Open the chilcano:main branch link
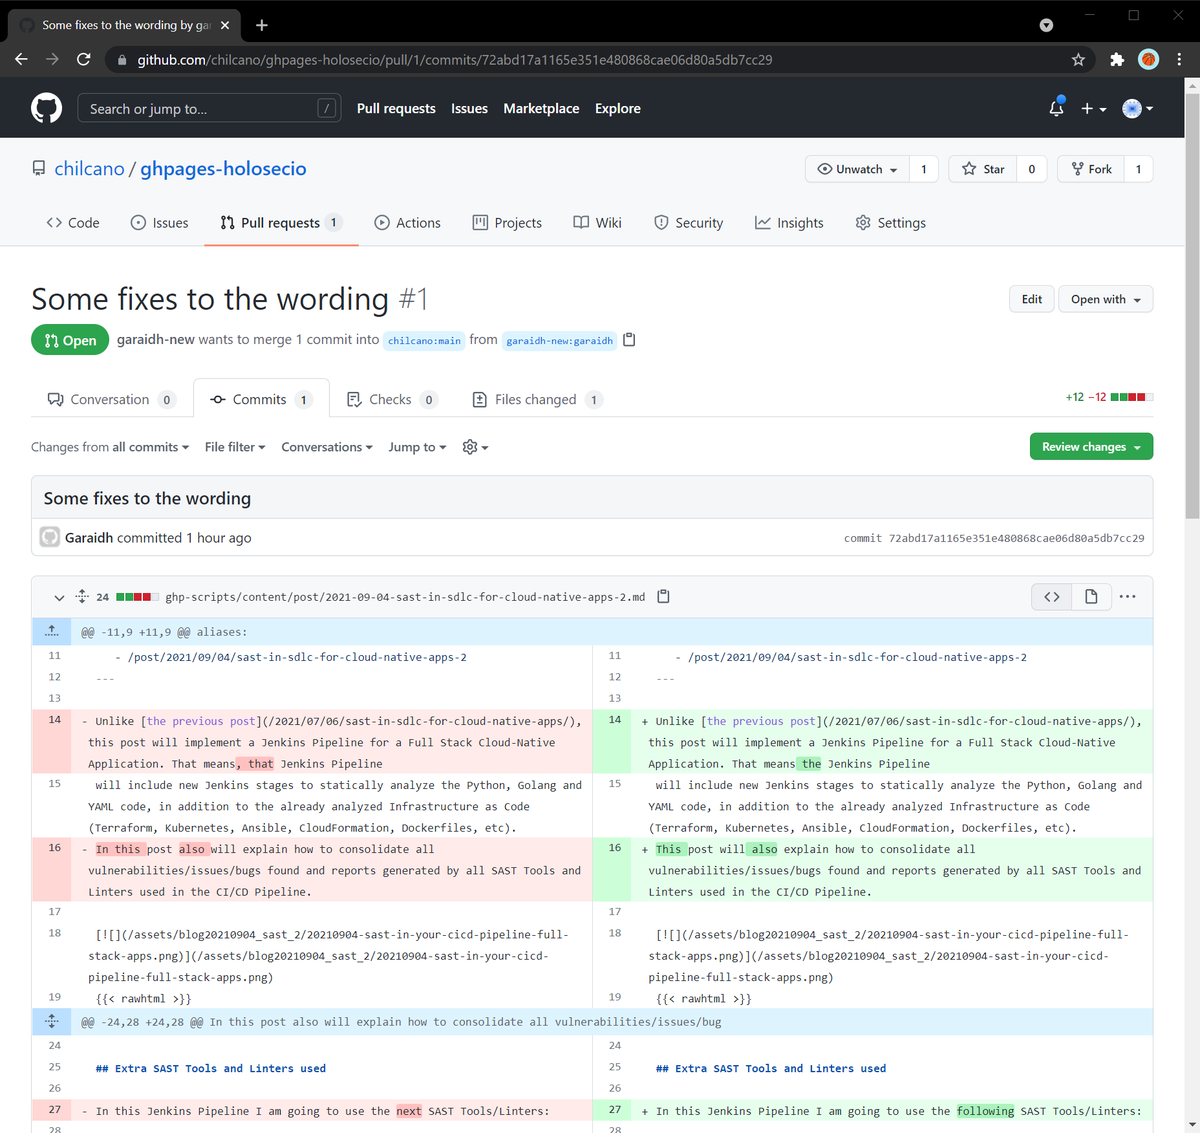This screenshot has height=1133, width=1200. tap(424, 341)
